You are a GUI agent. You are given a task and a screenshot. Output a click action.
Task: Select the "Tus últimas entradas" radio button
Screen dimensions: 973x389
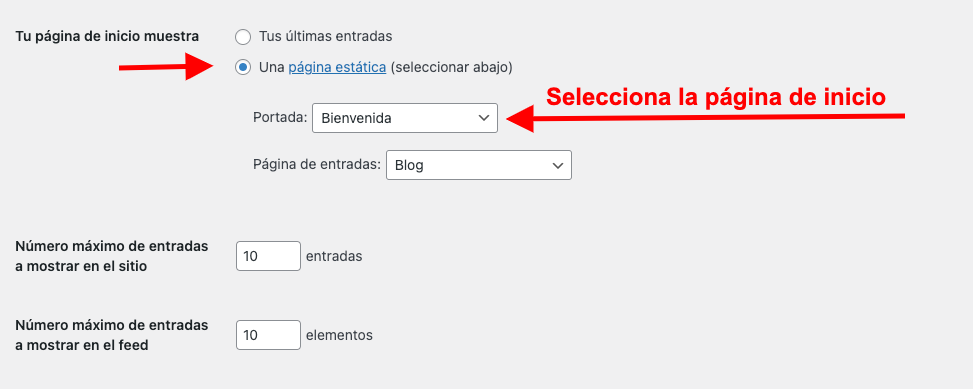(243, 37)
